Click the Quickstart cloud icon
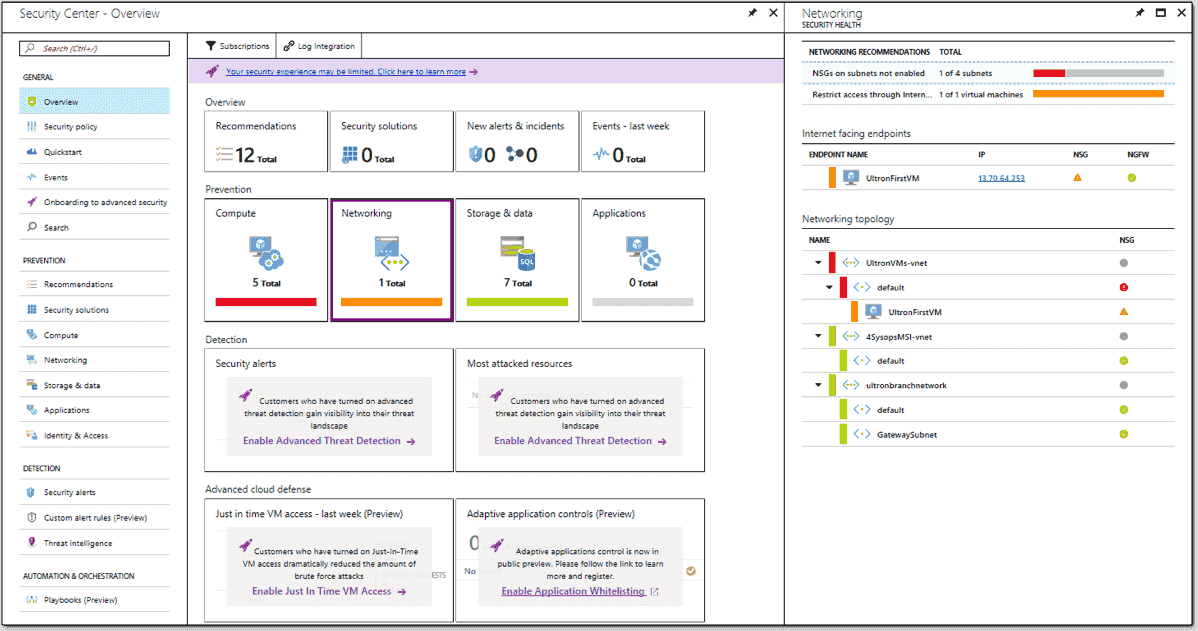 click(x=31, y=151)
